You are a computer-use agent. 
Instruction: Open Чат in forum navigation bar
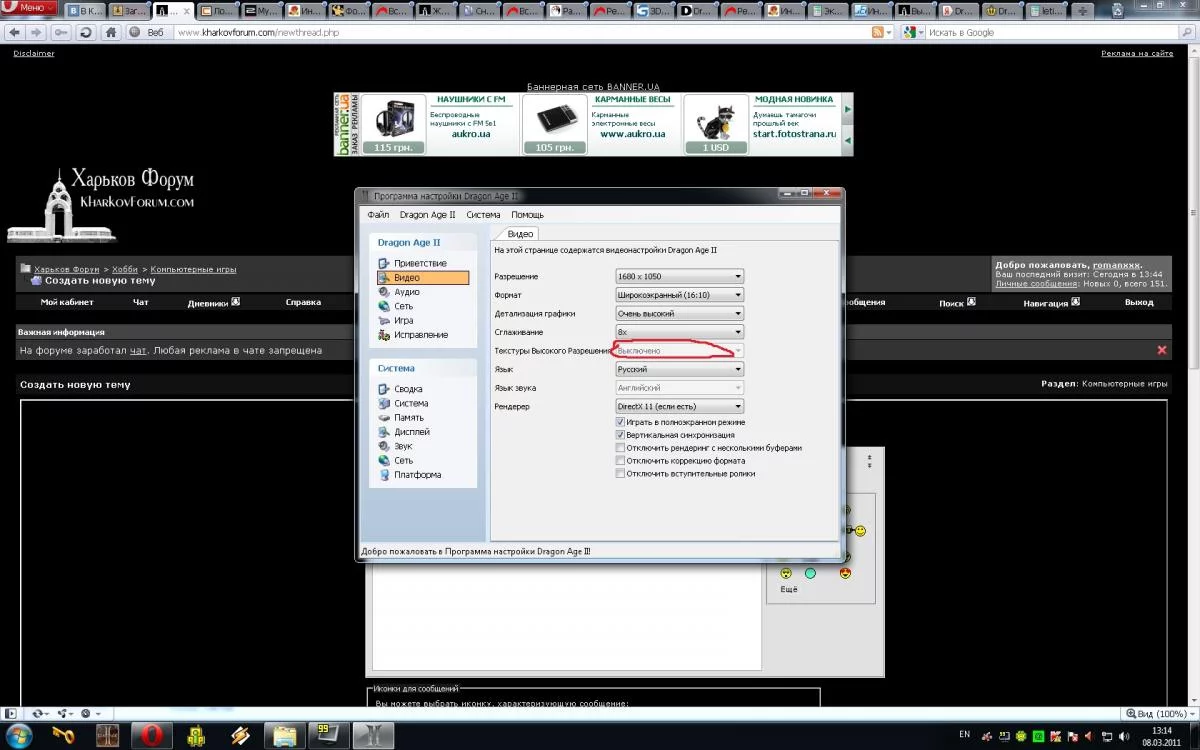pos(141,301)
